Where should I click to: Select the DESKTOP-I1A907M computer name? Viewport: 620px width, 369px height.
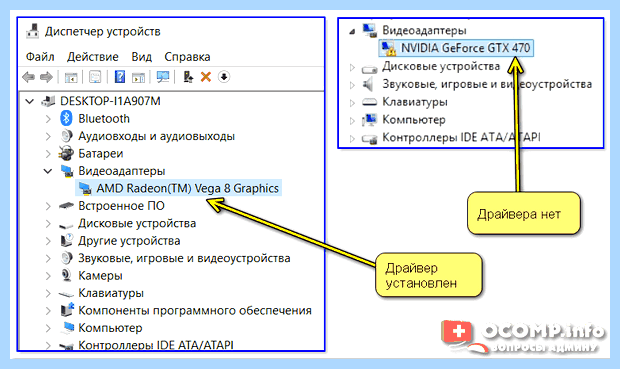coord(110,101)
